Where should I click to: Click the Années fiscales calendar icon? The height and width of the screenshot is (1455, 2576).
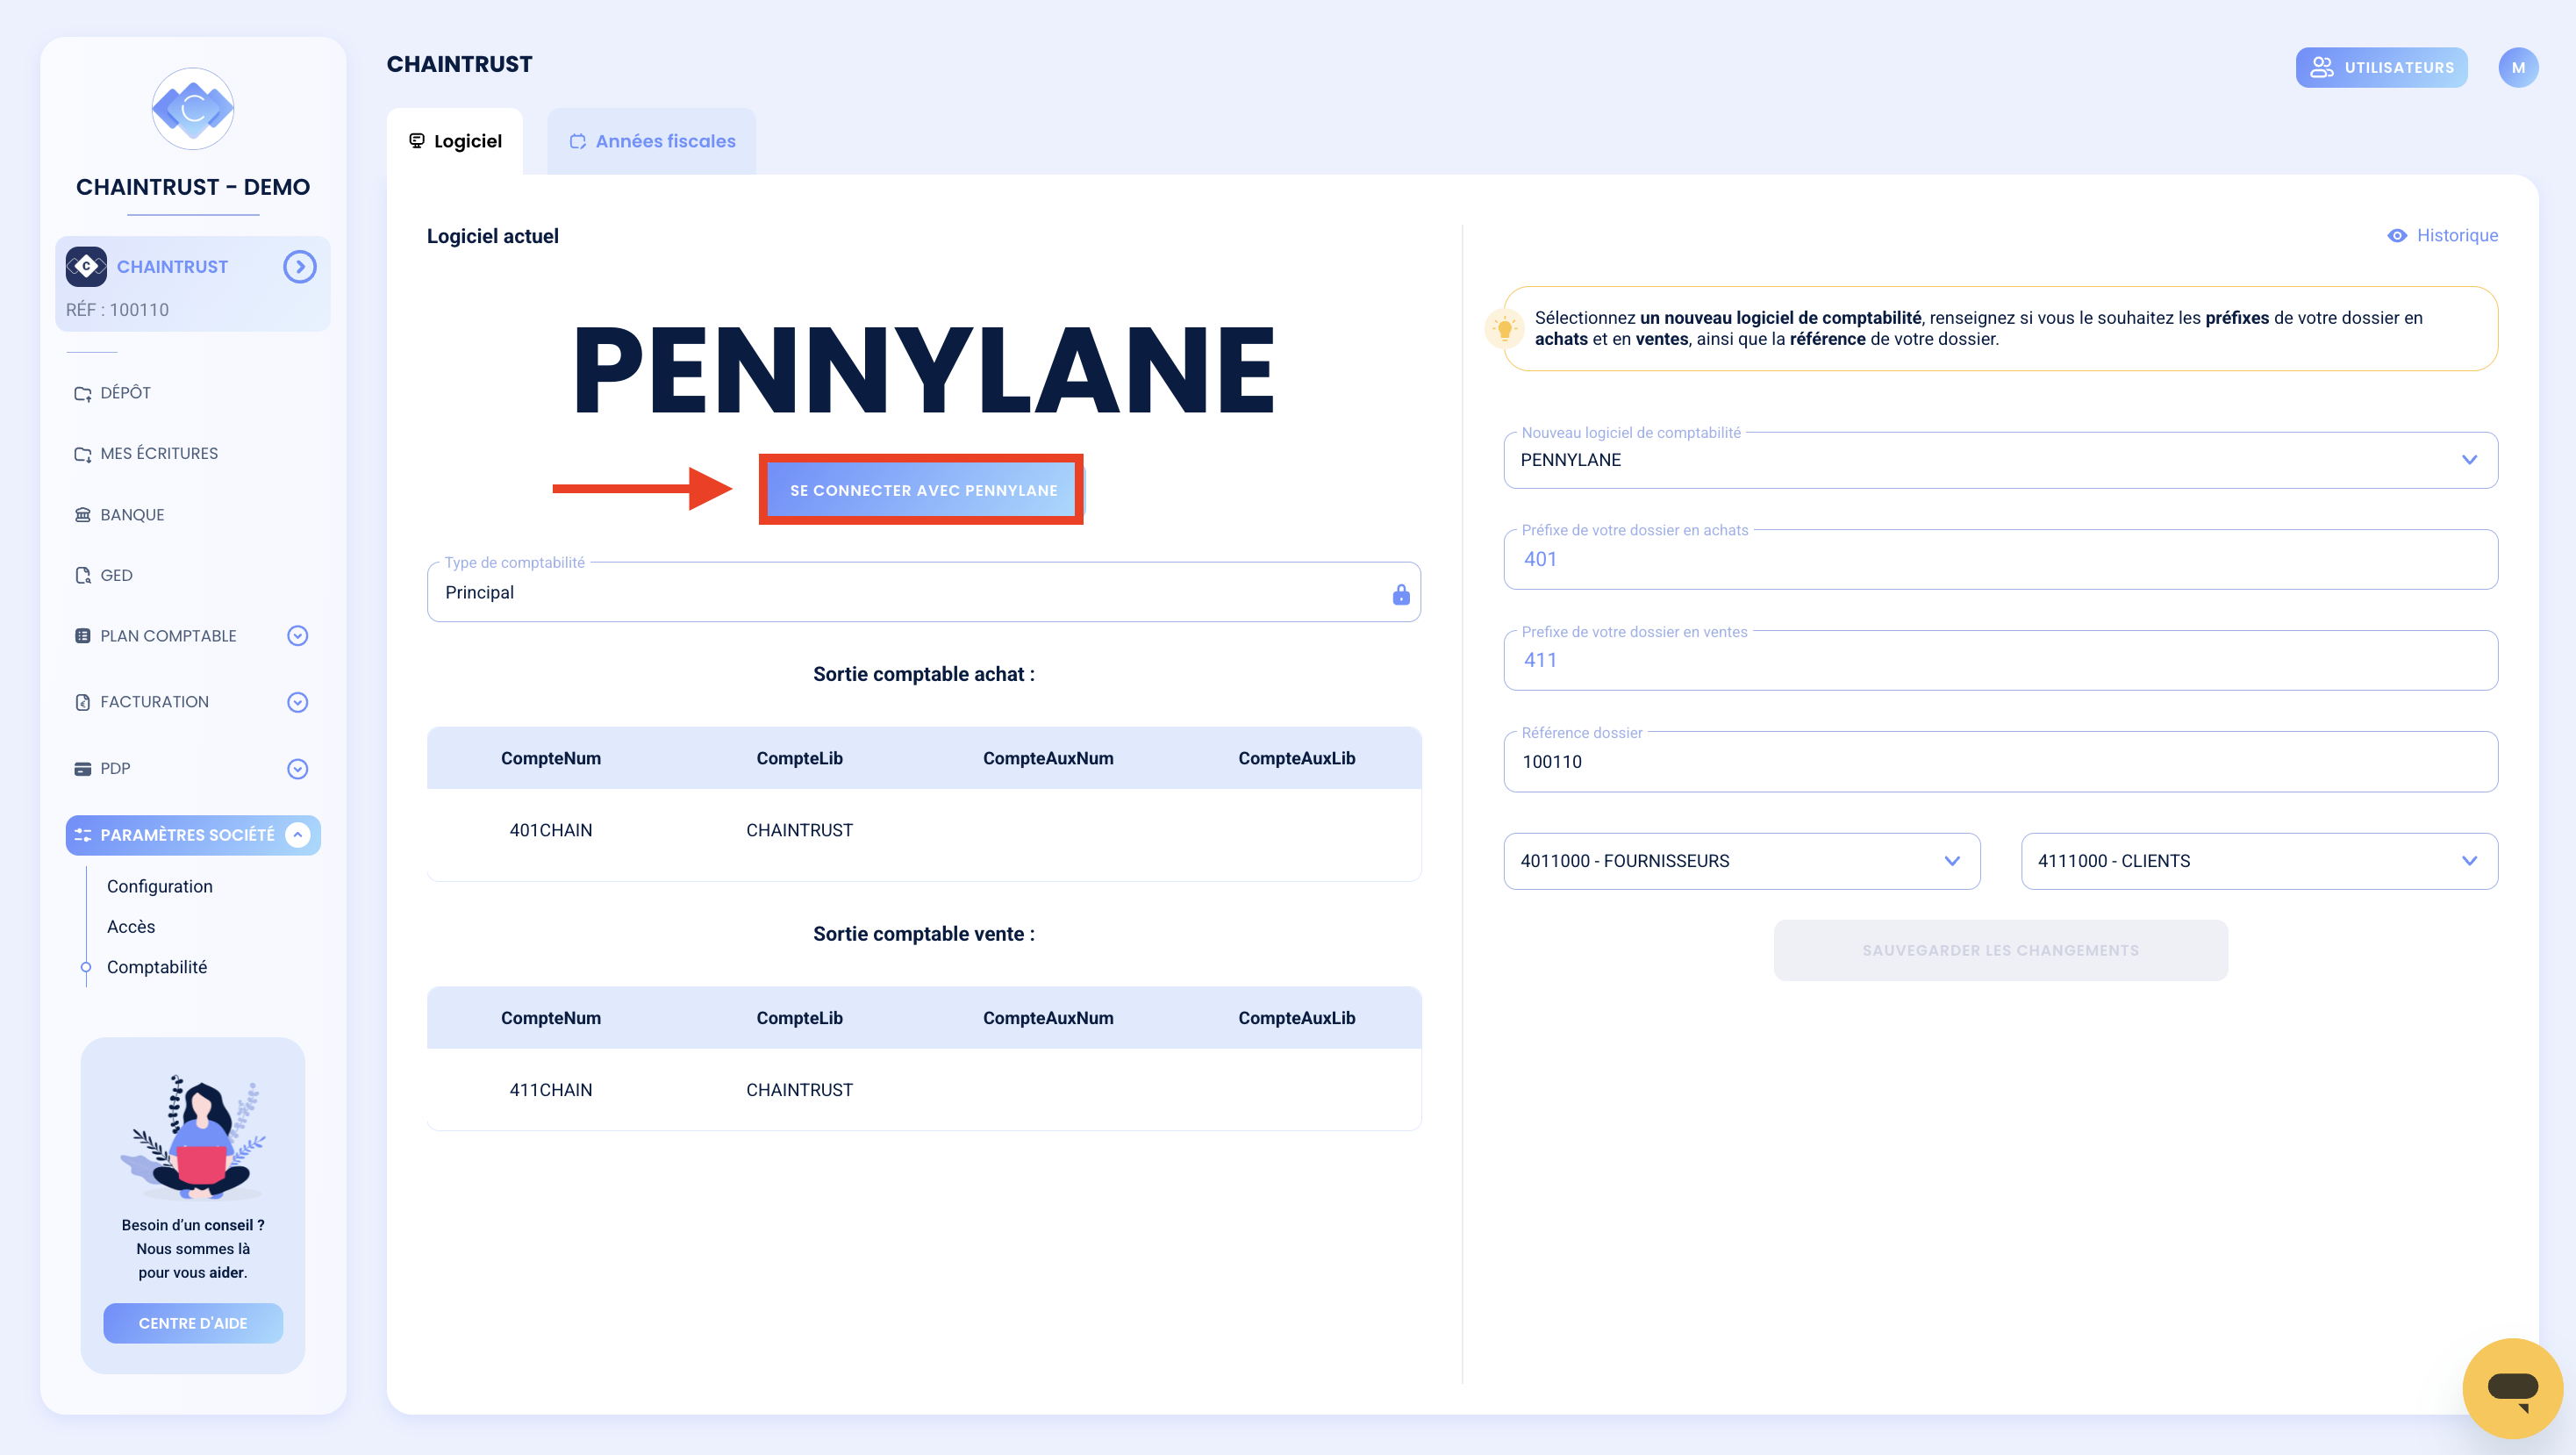pyautogui.click(x=578, y=141)
